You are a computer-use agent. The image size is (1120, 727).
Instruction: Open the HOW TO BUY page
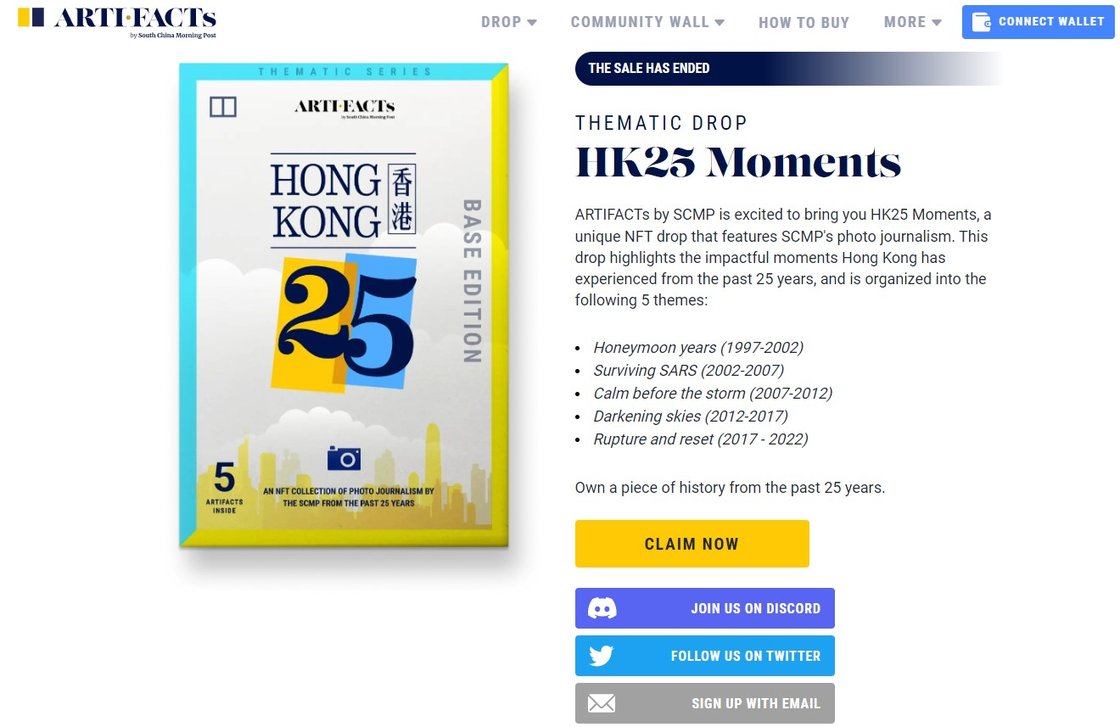point(804,23)
